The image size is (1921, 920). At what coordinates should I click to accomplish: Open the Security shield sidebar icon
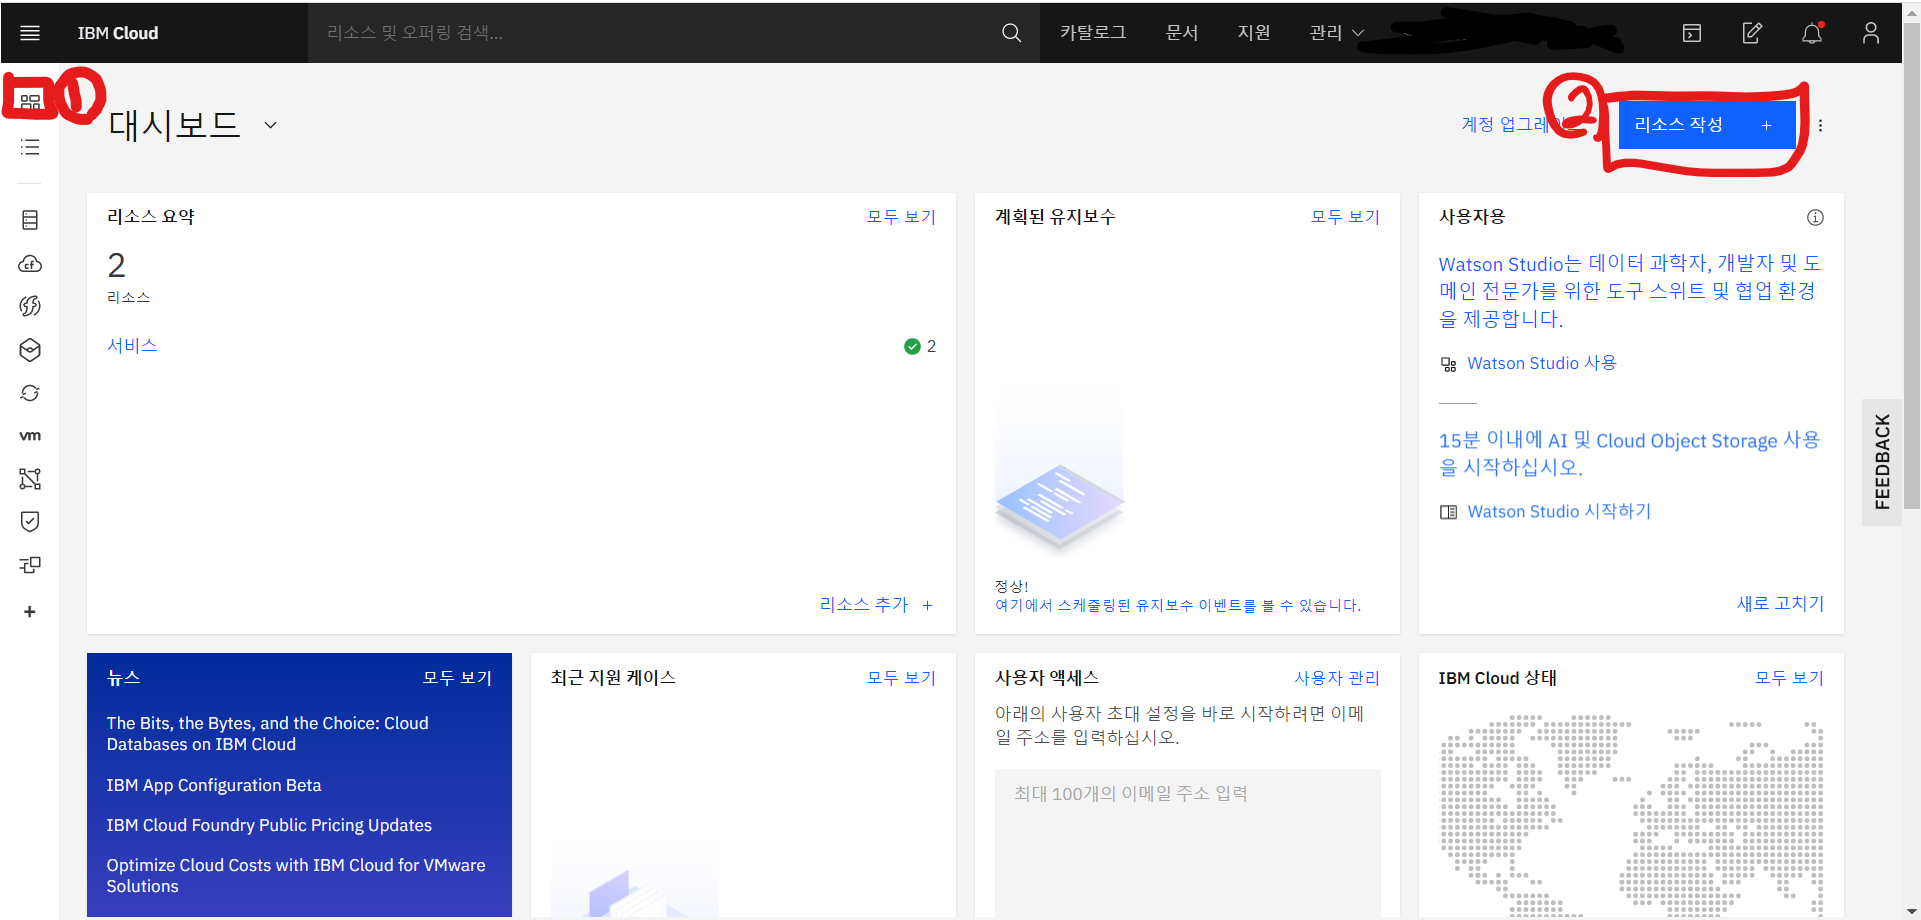30,521
